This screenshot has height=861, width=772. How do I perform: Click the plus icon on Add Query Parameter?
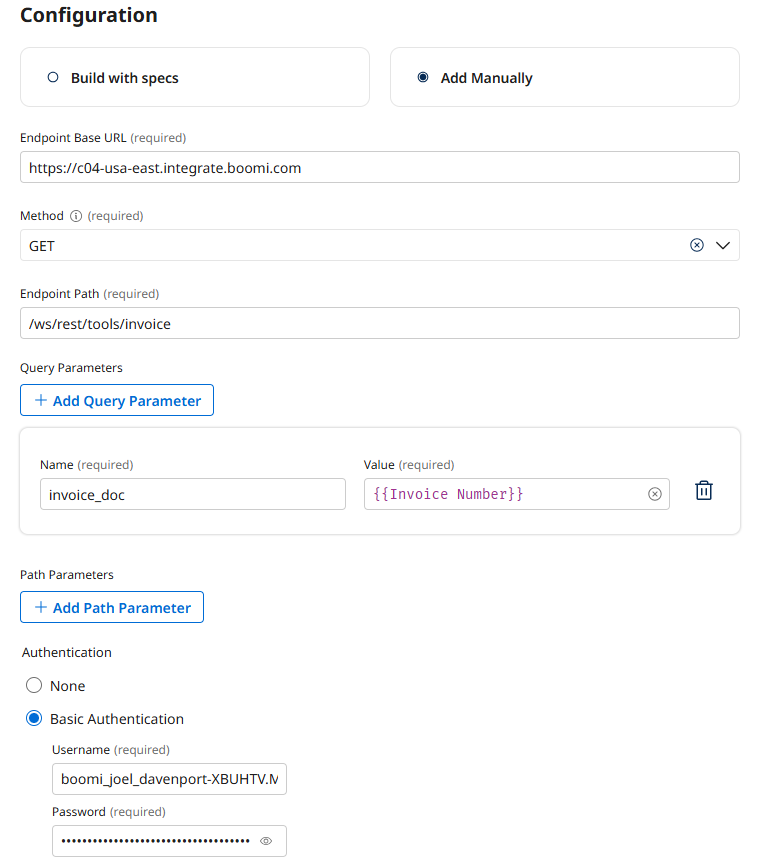tap(39, 400)
